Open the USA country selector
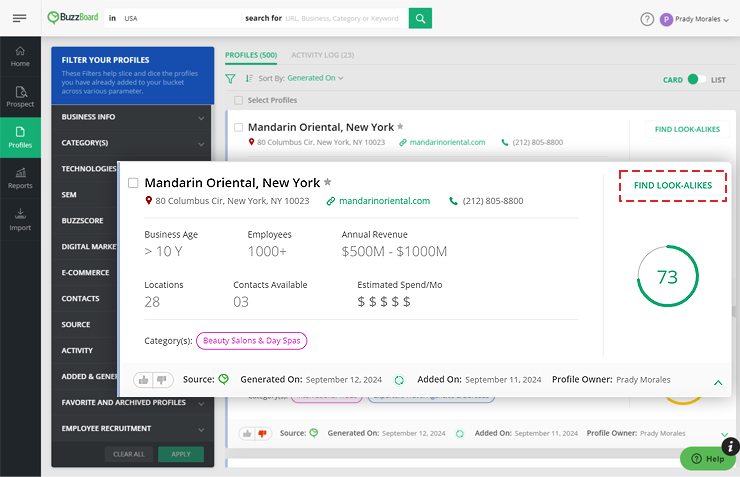Image resolution: width=740 pixels, height=477 pixels. 172,18
